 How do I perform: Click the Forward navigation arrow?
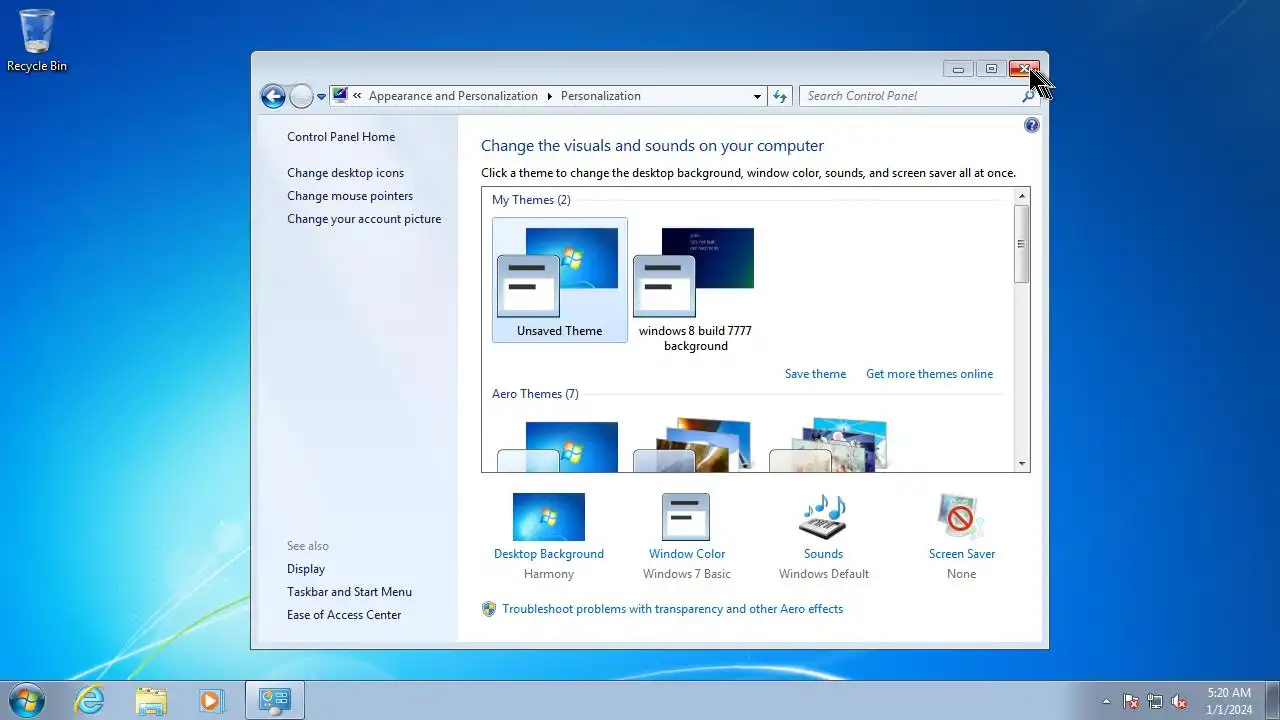[x=301, y=96]
